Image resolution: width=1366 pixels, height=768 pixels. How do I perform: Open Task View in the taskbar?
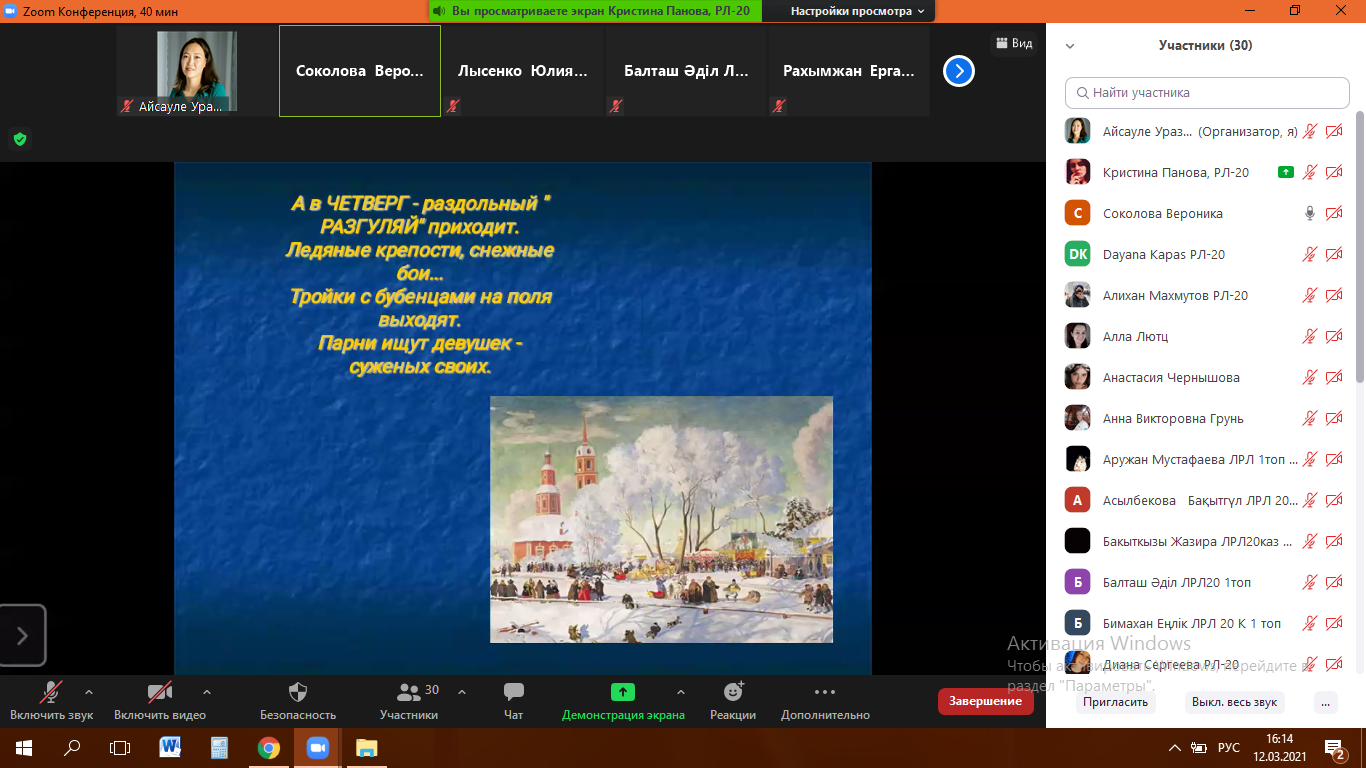click(x=120, y=747)
